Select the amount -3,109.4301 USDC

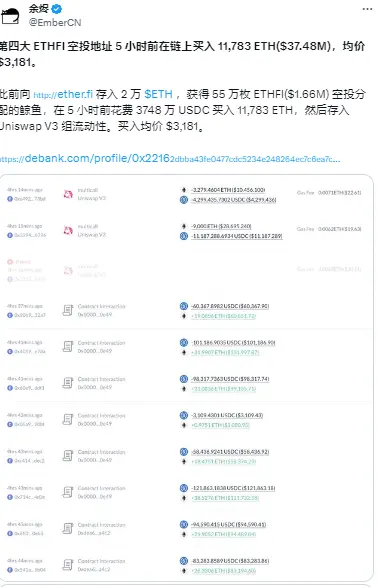click(x=227, y=415)
